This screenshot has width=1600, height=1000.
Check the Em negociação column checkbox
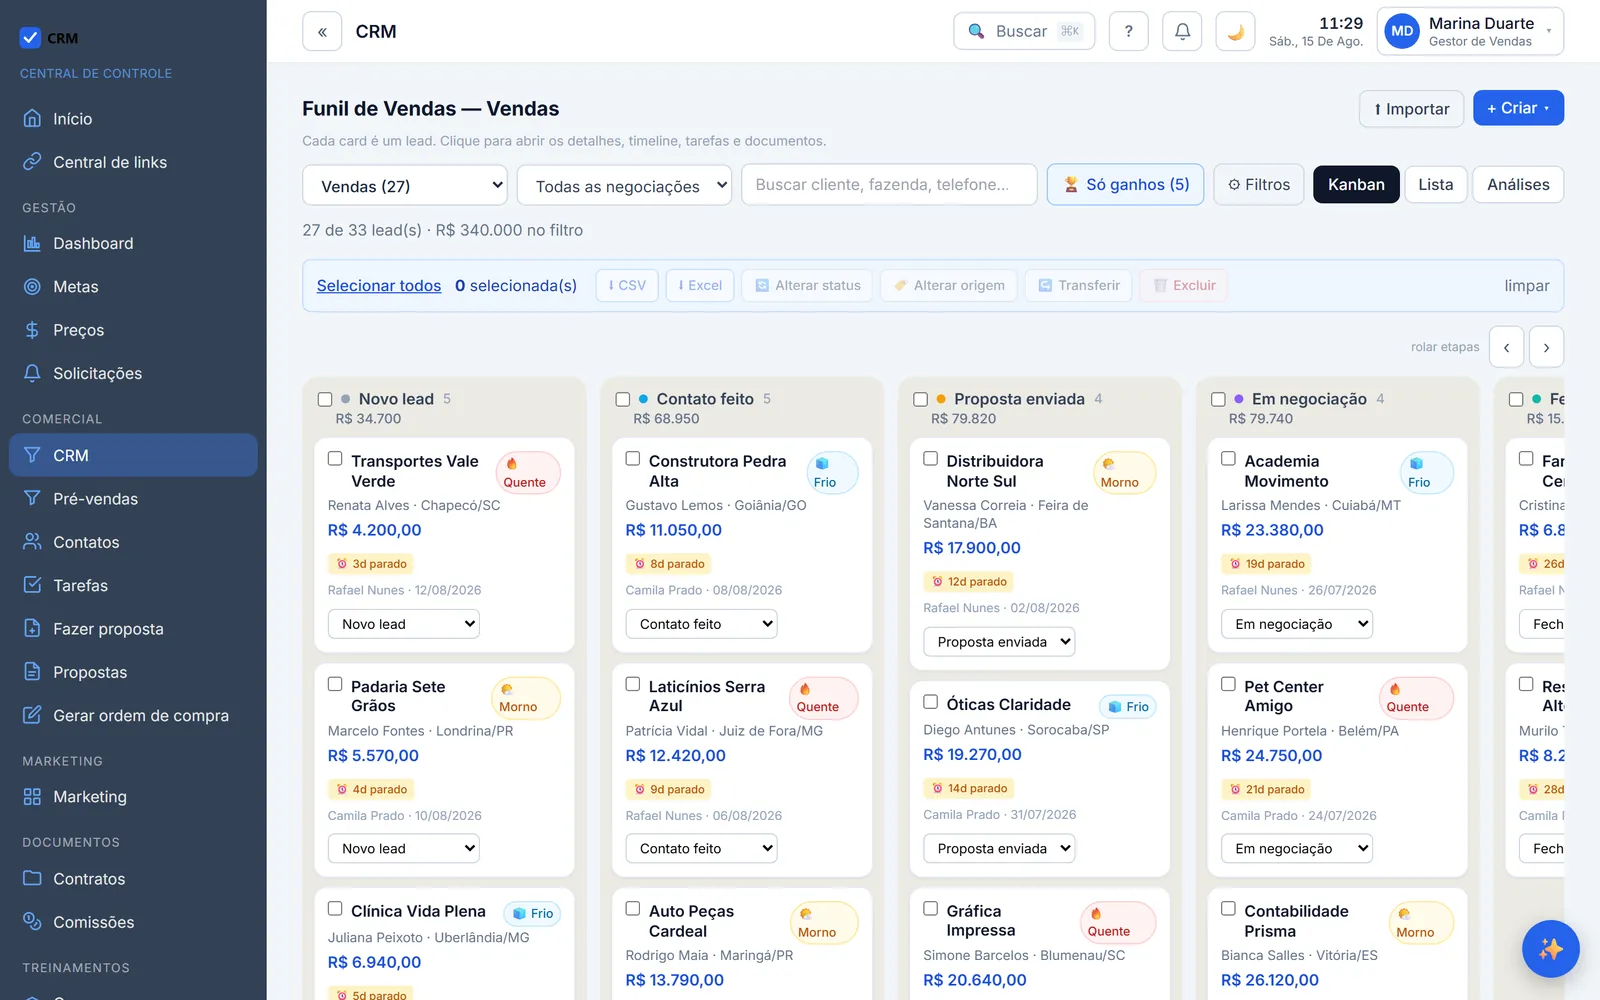pos(1218,399)
